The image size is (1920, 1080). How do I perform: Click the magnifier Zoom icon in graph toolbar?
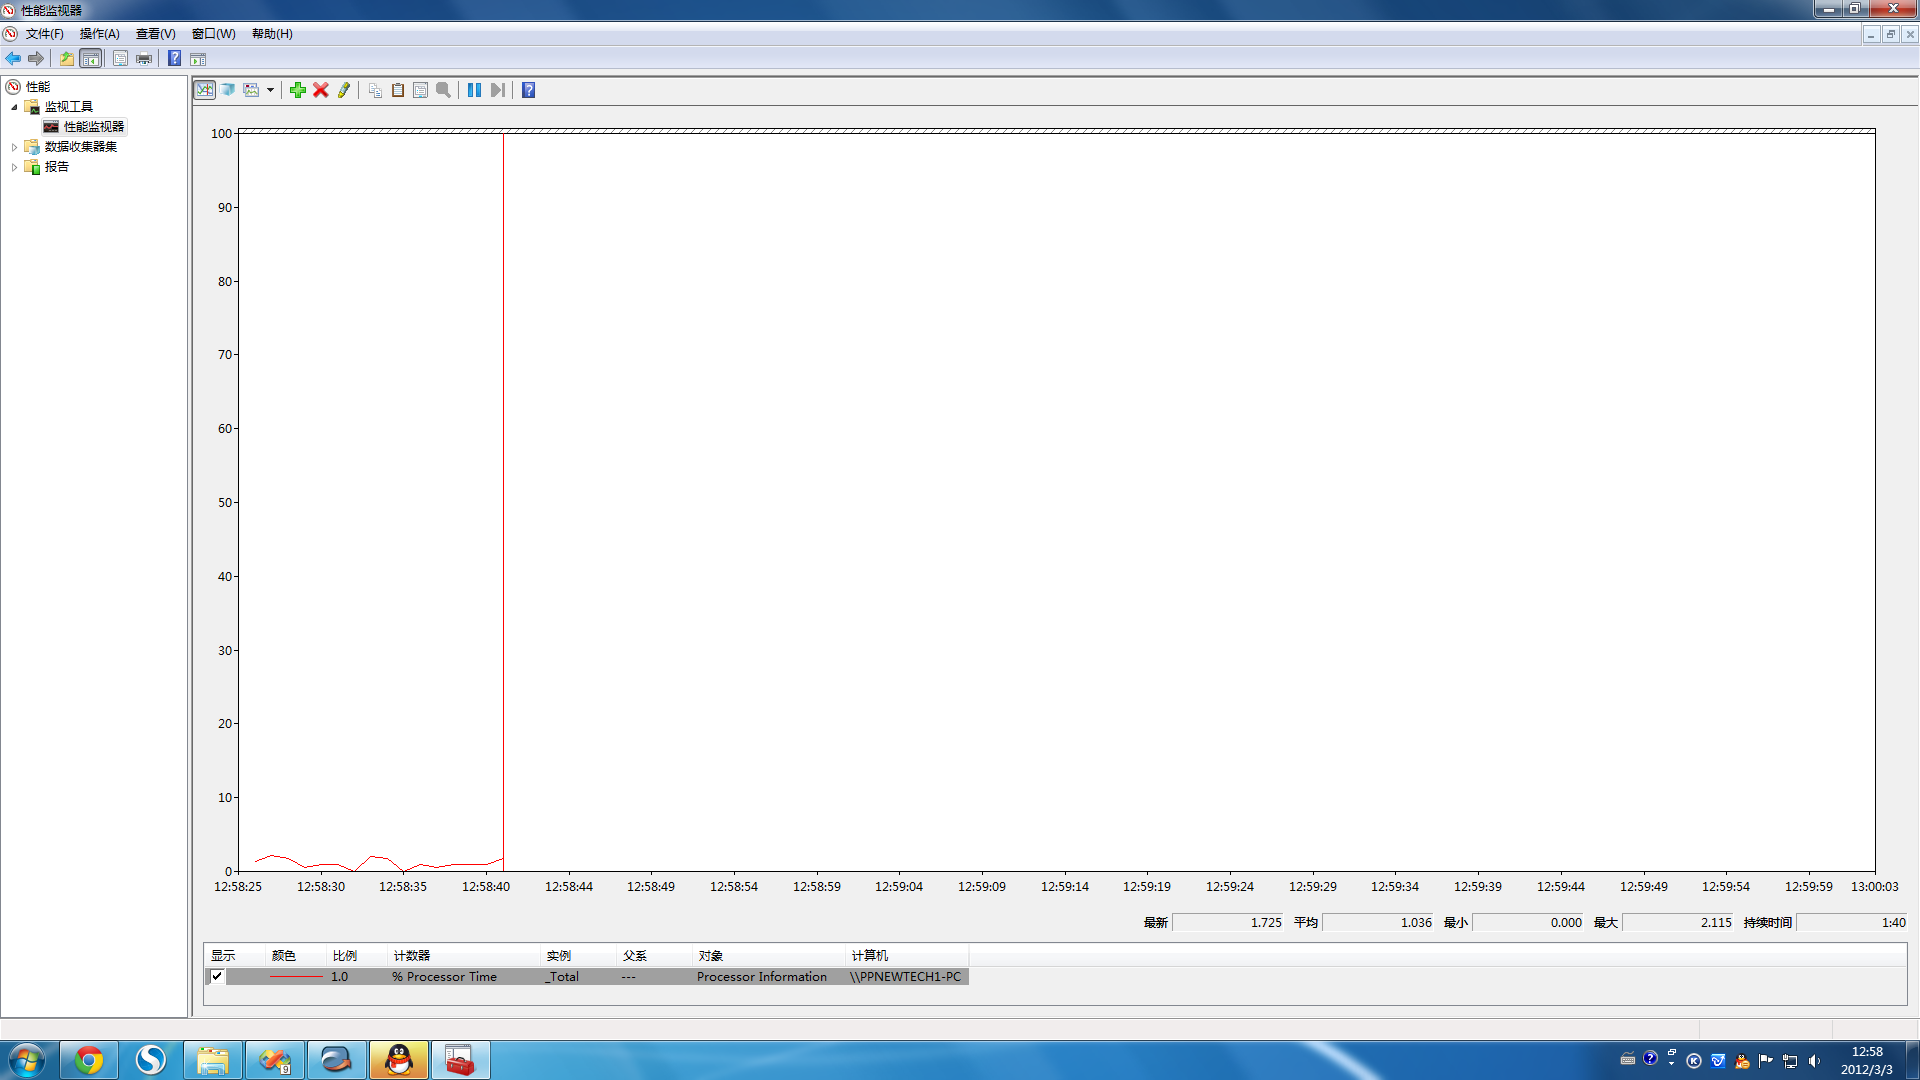[444, 90]
